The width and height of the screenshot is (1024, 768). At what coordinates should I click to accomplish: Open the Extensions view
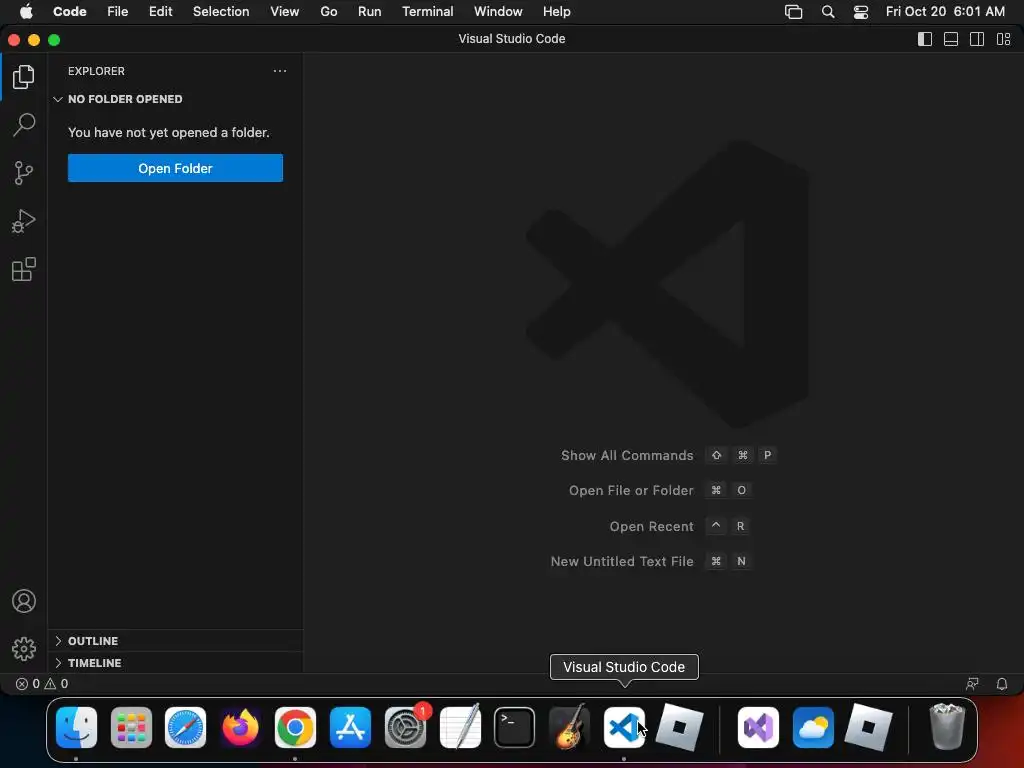coord(24,269)
